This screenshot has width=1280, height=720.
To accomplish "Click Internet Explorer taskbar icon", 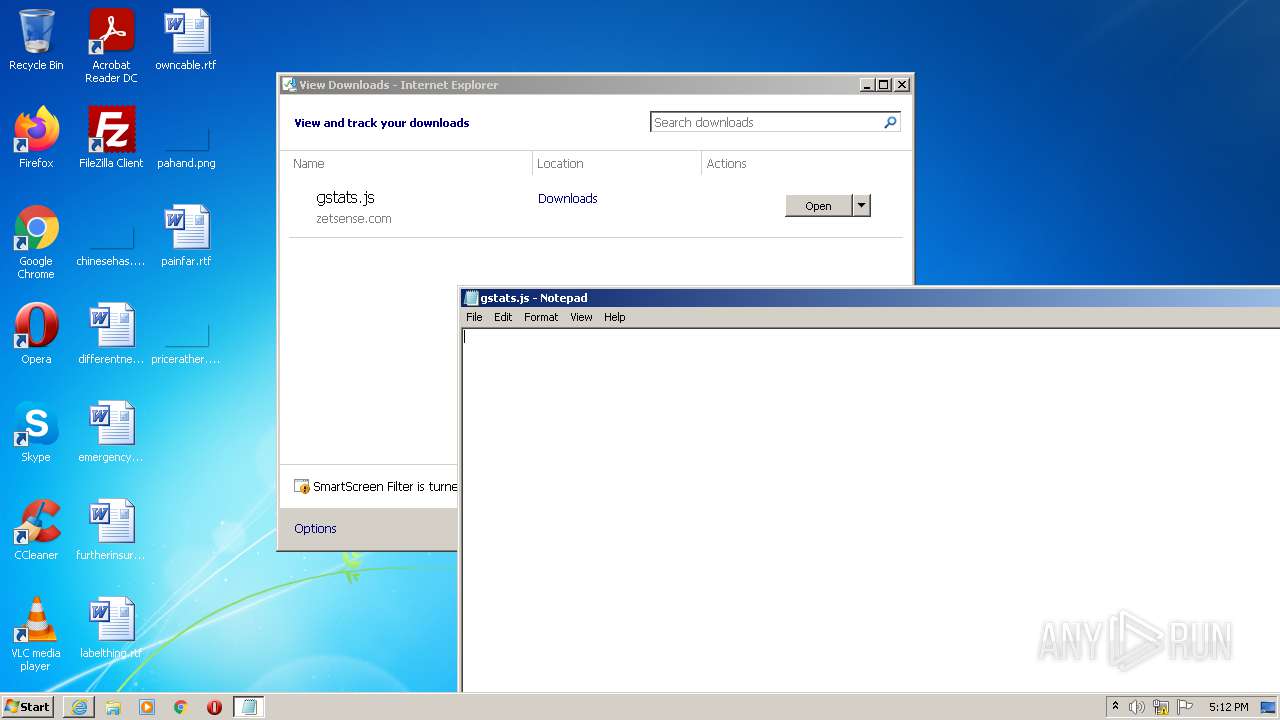I will (79, 707).
